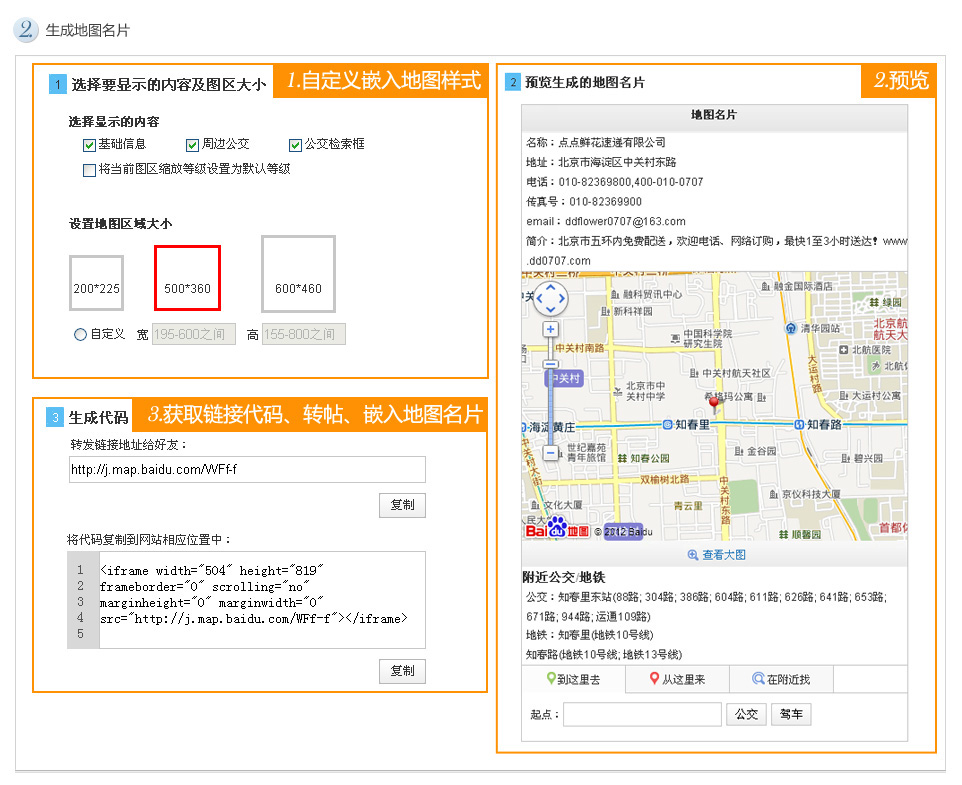Switch to the 从这里来 tab
This screenshot has height=785, width=962.
pos(677,680)
